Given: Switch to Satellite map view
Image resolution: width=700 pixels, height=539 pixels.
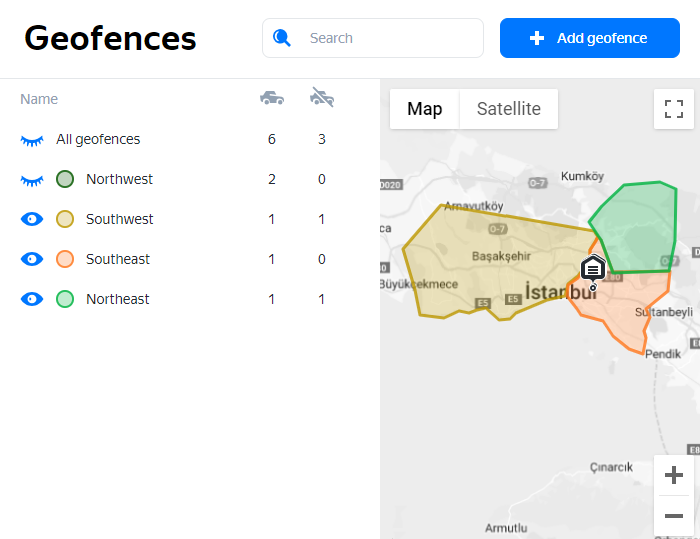Looking at the screenshot, I should coord(508,109).
